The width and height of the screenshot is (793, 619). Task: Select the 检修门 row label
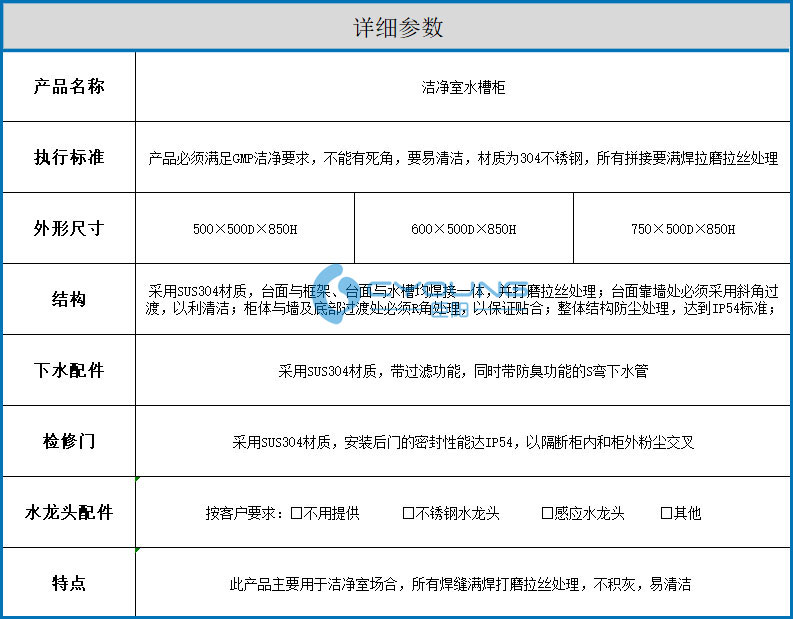click(68, 441)
